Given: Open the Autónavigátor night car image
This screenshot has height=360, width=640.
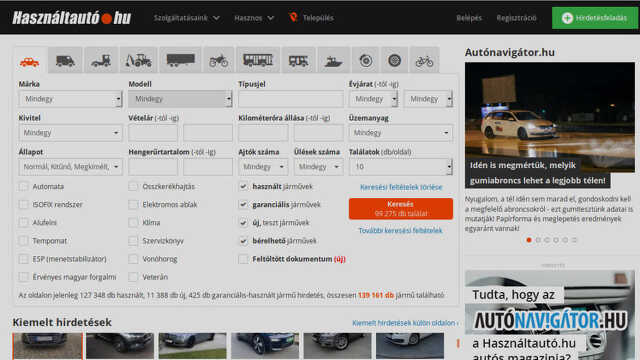Looking at the screenshot, I should click(549, 117).
